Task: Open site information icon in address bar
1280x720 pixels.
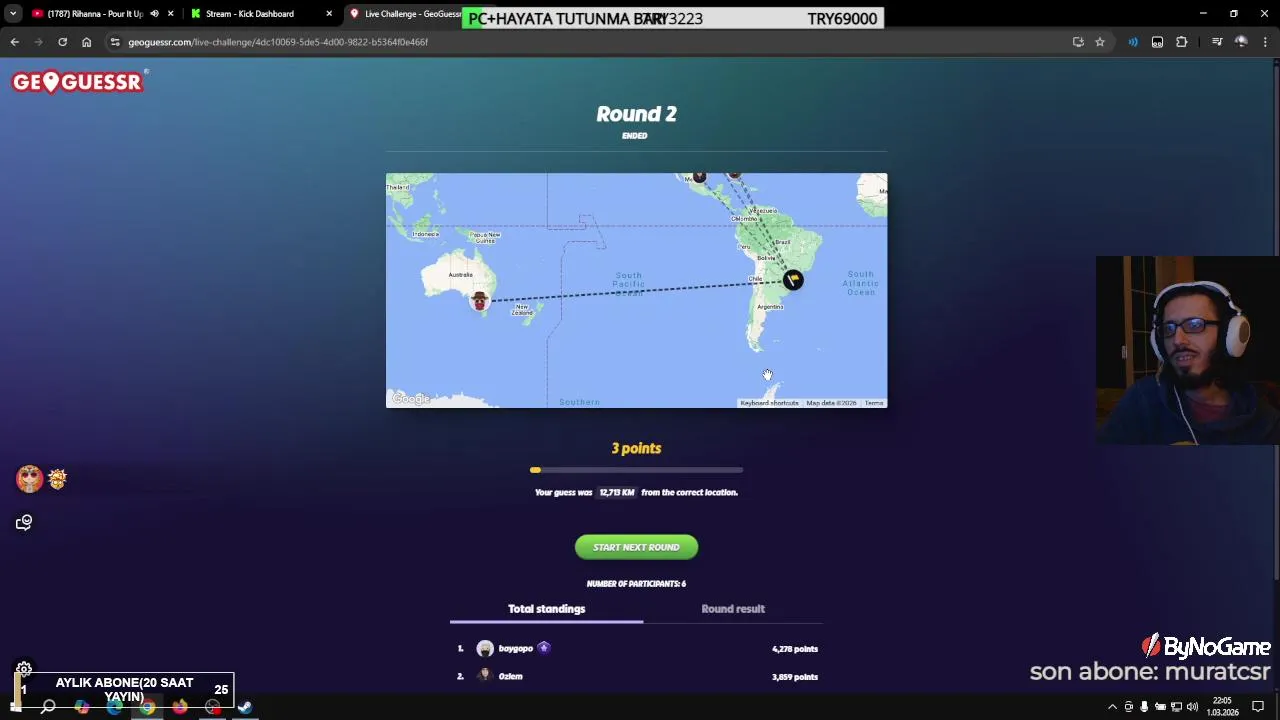Action: 115,42
